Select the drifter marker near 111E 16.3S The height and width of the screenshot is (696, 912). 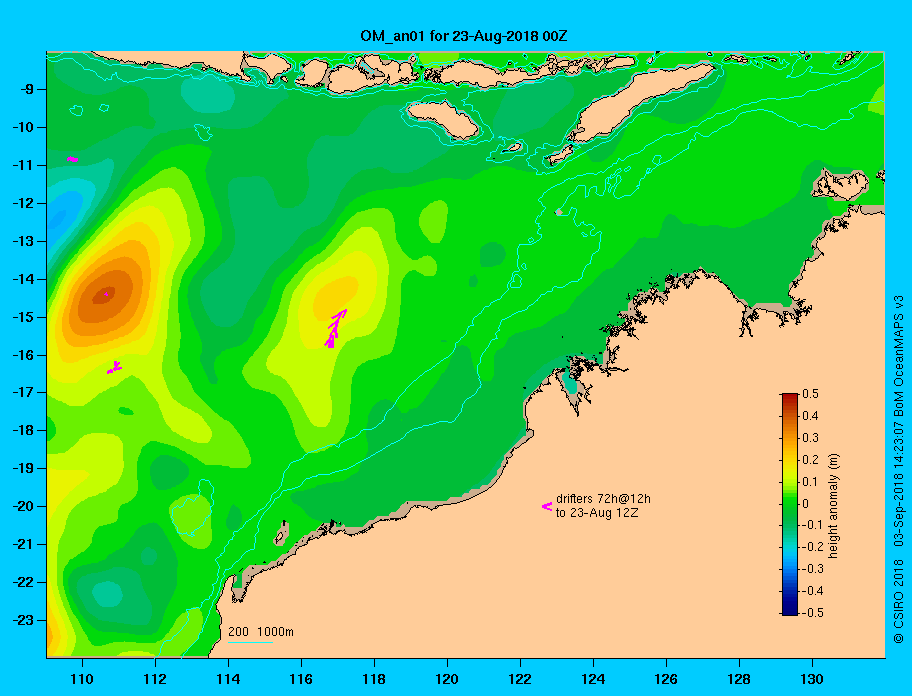[115, 367]
